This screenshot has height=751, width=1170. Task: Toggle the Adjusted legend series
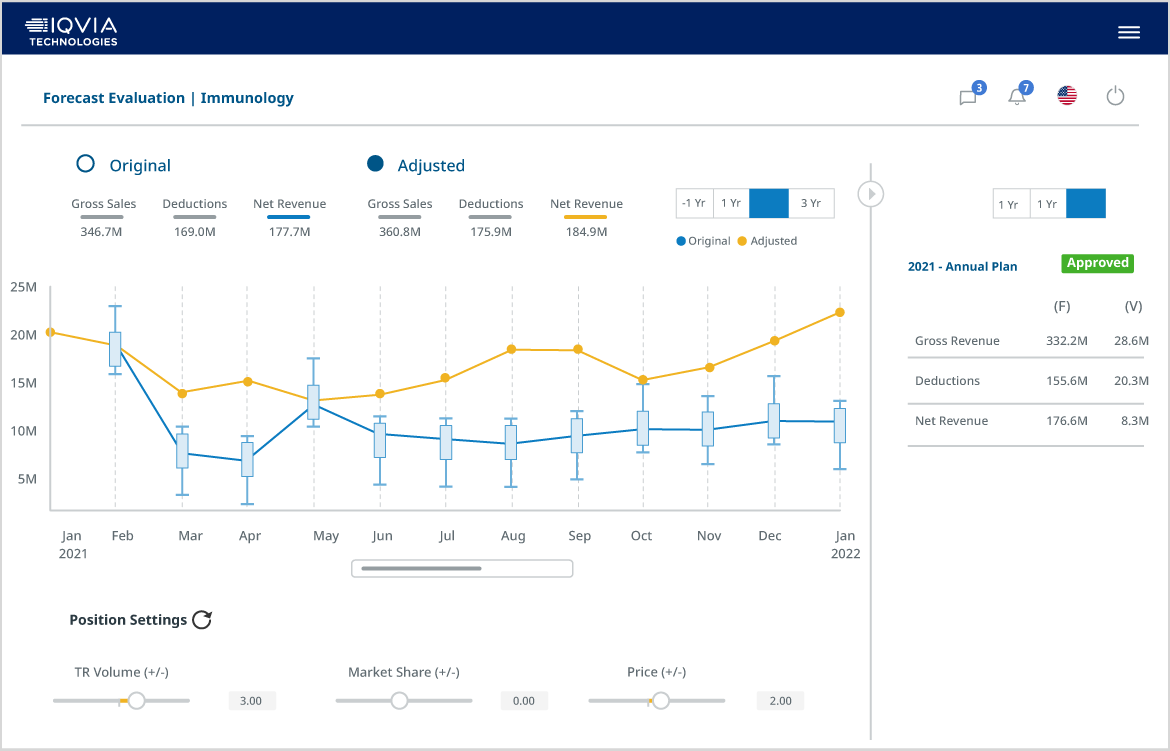[x=767, y=241]
